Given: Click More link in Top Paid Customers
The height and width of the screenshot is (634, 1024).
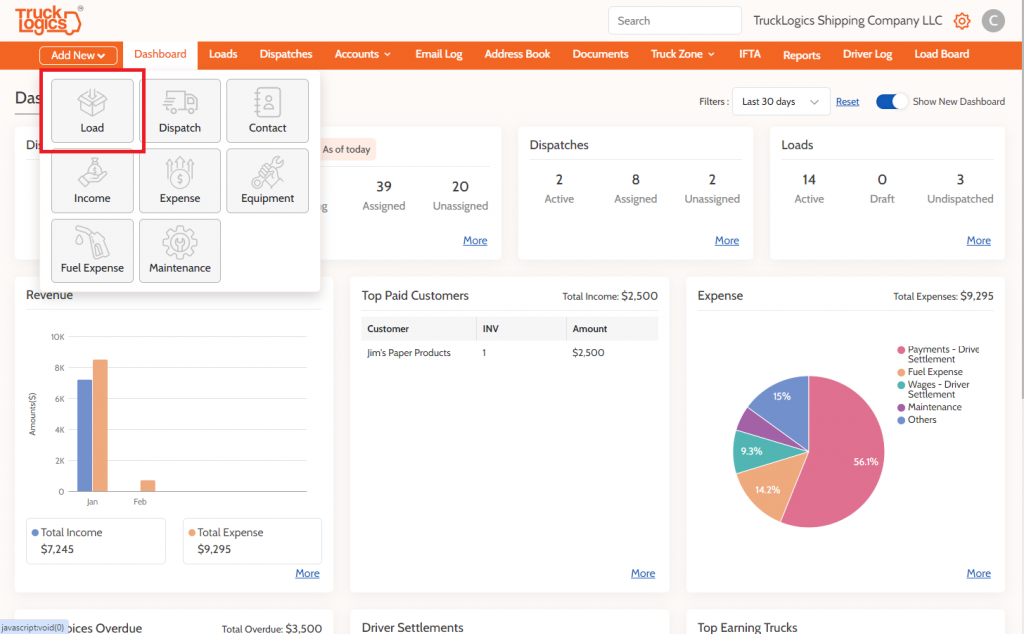Looking at the screenshot, I should coord(643,573).
